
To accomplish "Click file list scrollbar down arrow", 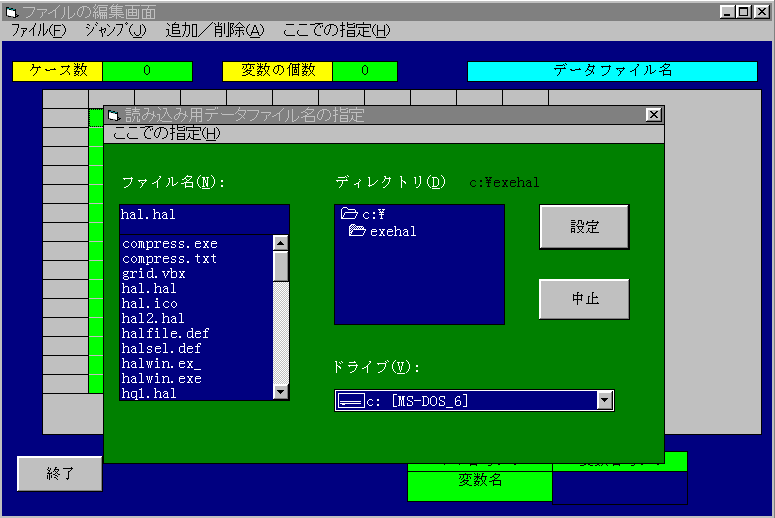I will [281, 392].
